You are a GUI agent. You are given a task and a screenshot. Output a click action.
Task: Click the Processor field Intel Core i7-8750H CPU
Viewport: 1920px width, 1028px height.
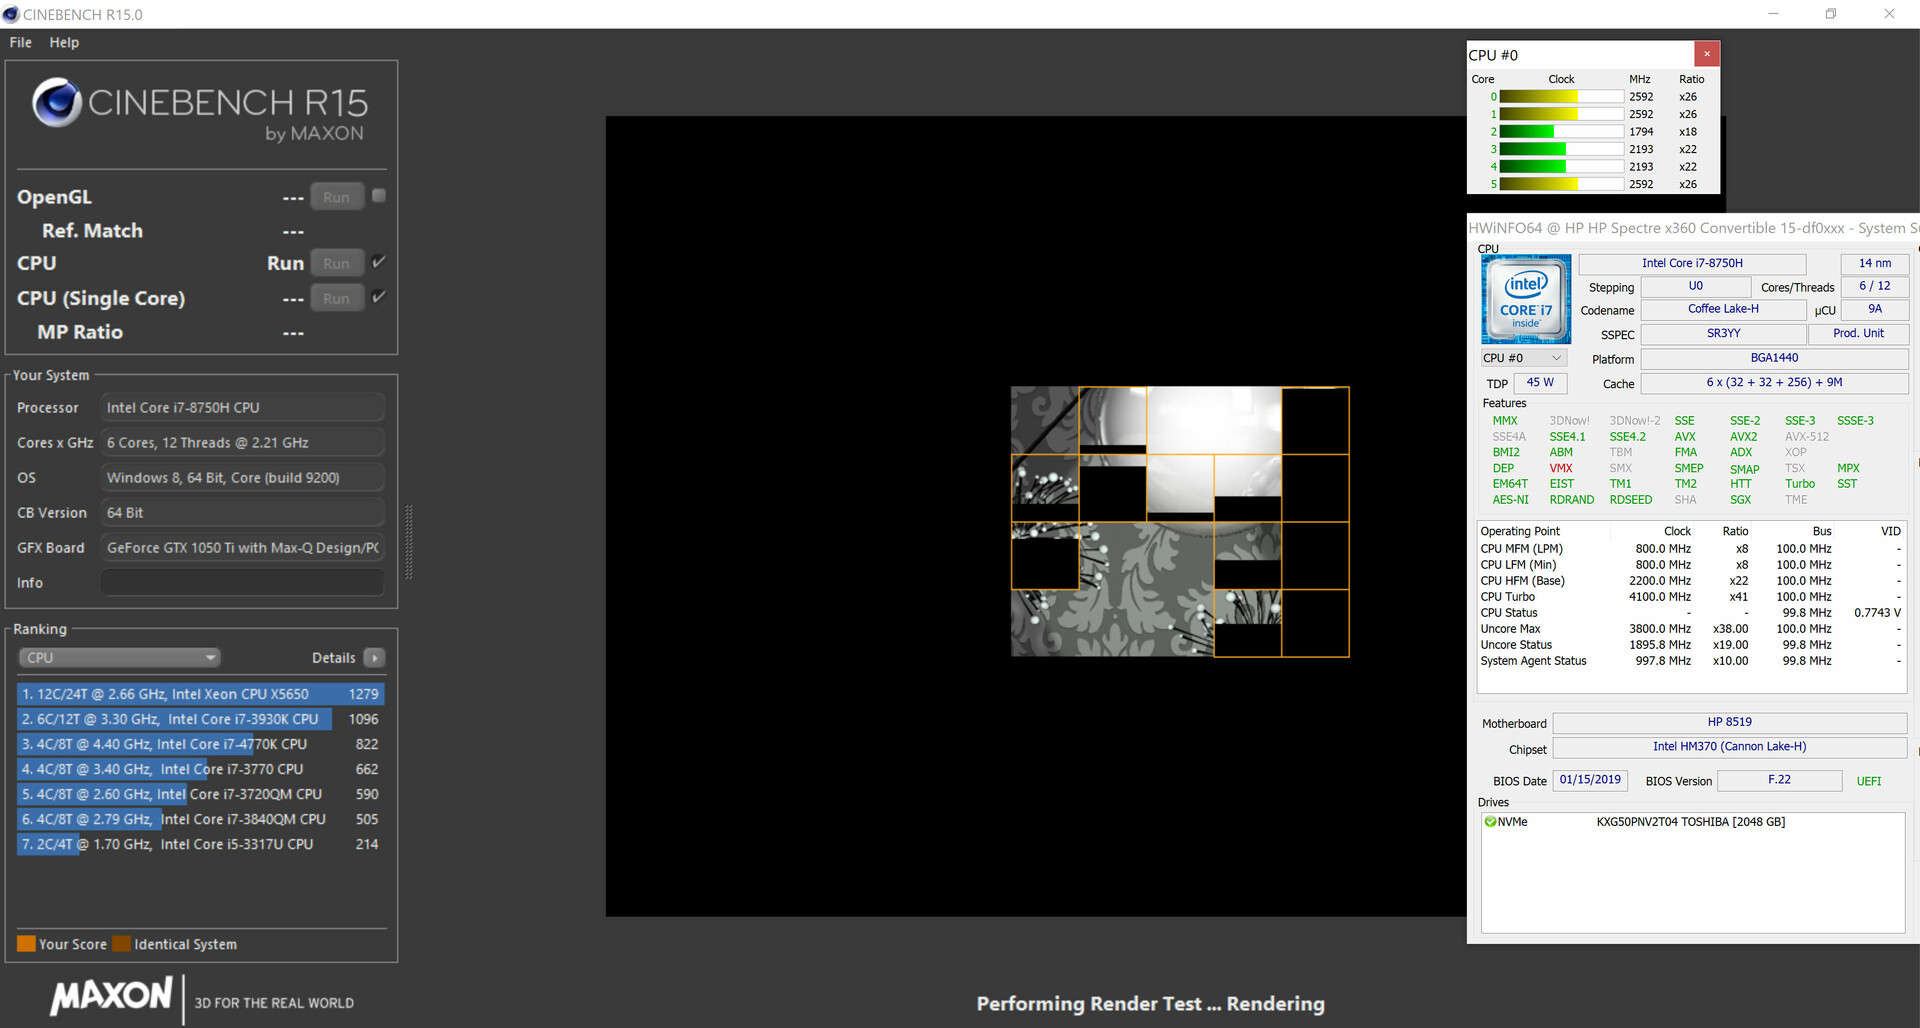(x=243, y=407)
